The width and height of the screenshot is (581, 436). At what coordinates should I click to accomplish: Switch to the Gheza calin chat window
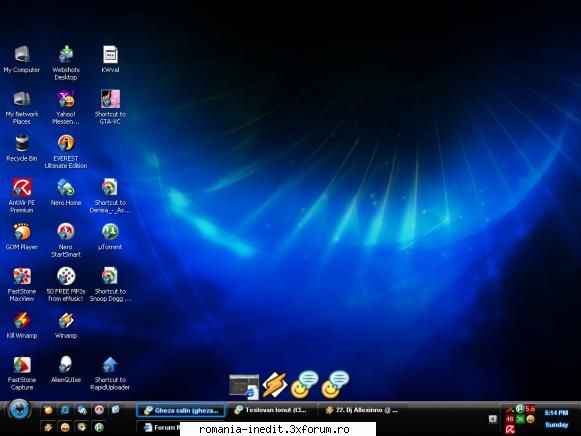click(181, 410)
